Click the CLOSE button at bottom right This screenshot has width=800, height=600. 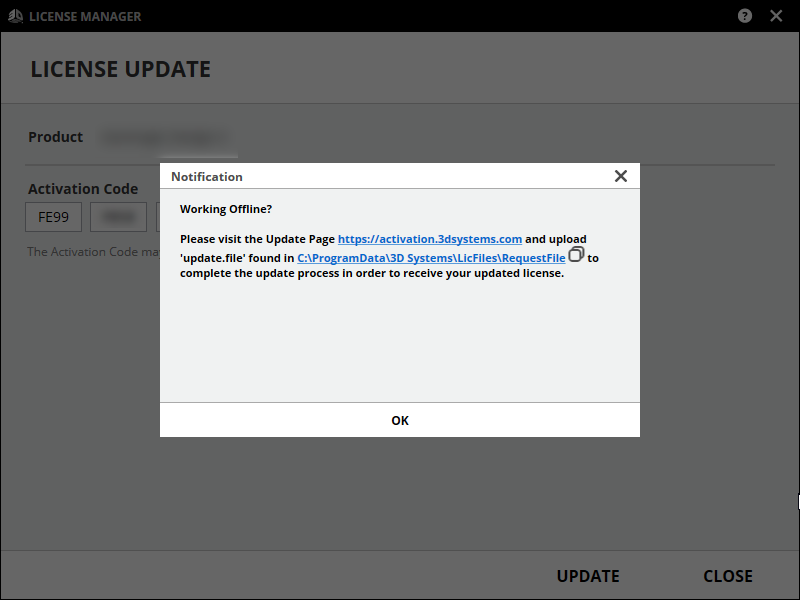coord(727,576)
